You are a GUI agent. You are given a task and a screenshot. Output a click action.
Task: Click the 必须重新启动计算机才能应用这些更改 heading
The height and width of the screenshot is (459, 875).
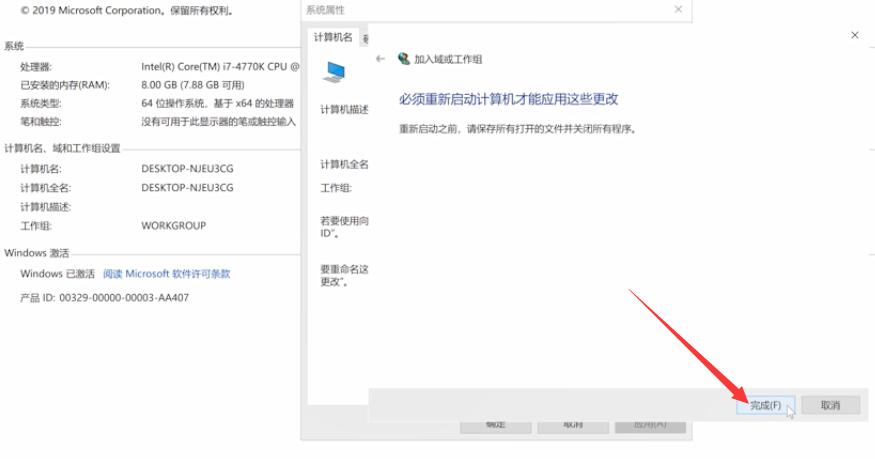pyautogui.click(x=508, y=99)
